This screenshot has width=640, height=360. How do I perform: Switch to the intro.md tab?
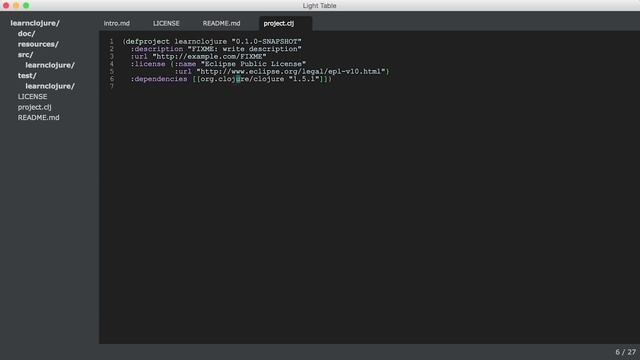[x=117, y=23]
